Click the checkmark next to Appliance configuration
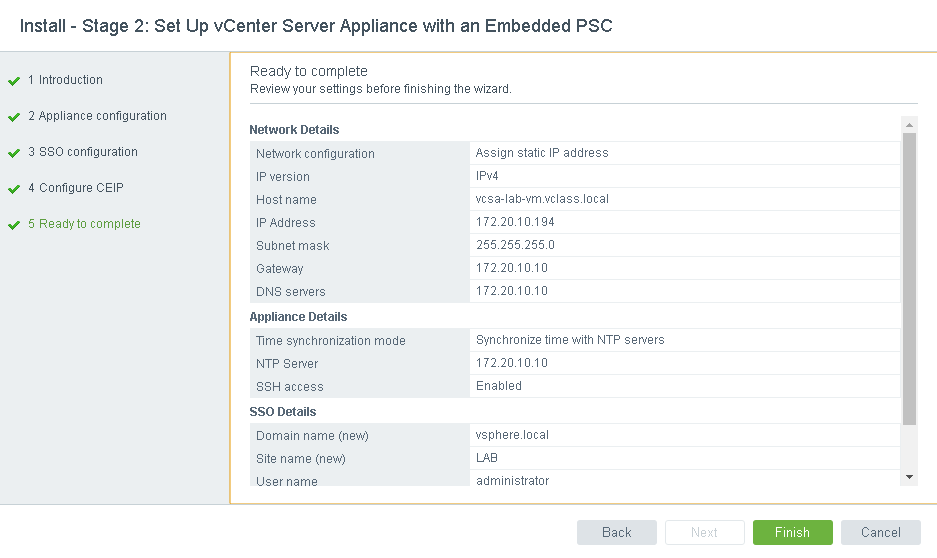The height and width of the screenshot is (558, 937). tap(14, 117)
